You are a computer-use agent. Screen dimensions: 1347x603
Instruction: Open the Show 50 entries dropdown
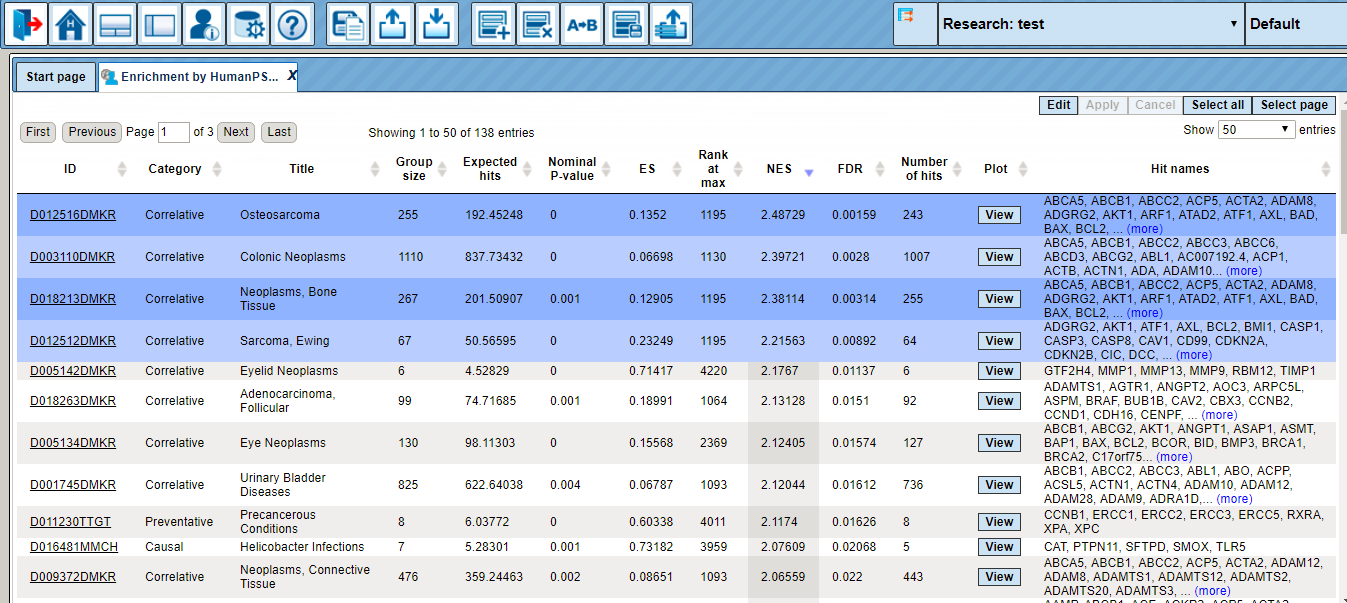point(1257,130)
